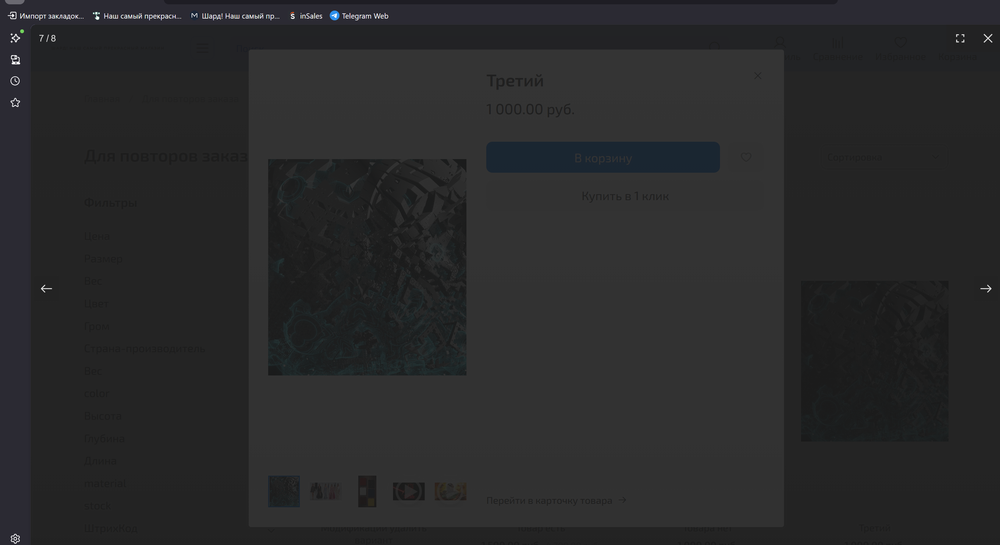Screen dimensions: 1000x545
Task: Expand the Высота filter
Action: [x=103, y=416]
